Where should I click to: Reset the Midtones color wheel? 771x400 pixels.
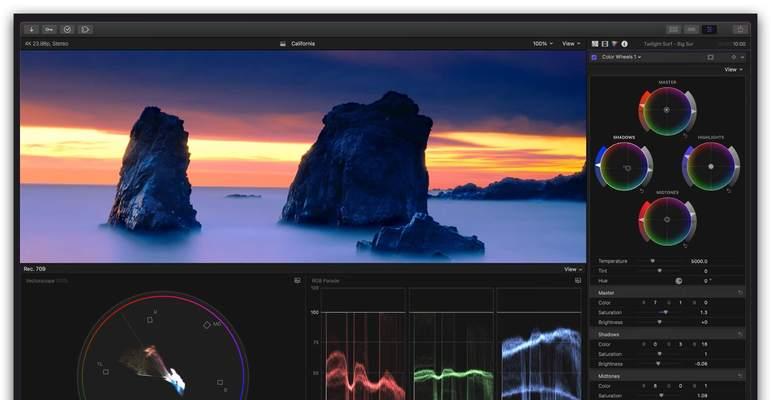click(685, 245)
